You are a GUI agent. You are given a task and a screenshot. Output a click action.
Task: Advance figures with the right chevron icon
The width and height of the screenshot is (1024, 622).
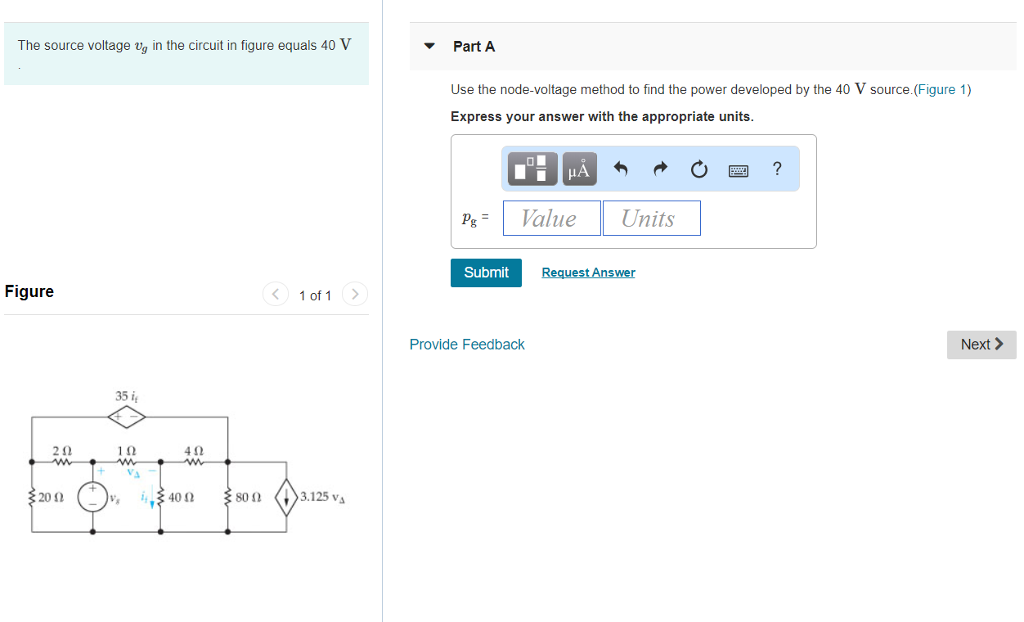[355, 294]
